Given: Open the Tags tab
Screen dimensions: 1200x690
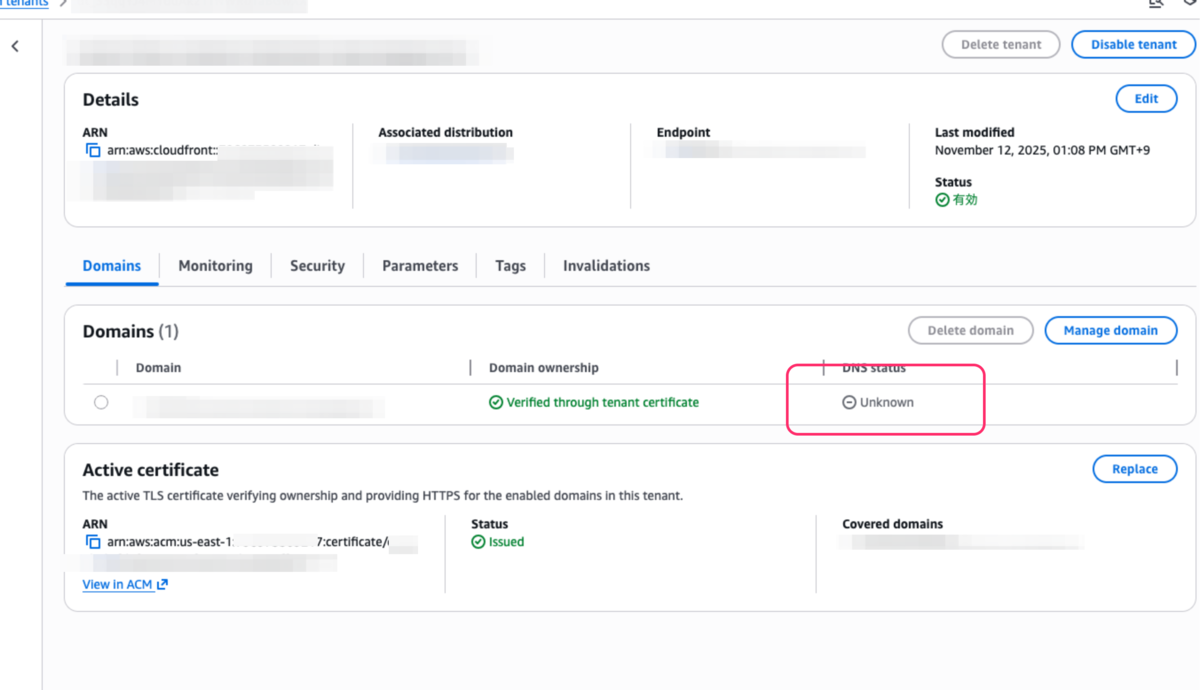Looking at the screenshot, I should click(x=510, y=266).
